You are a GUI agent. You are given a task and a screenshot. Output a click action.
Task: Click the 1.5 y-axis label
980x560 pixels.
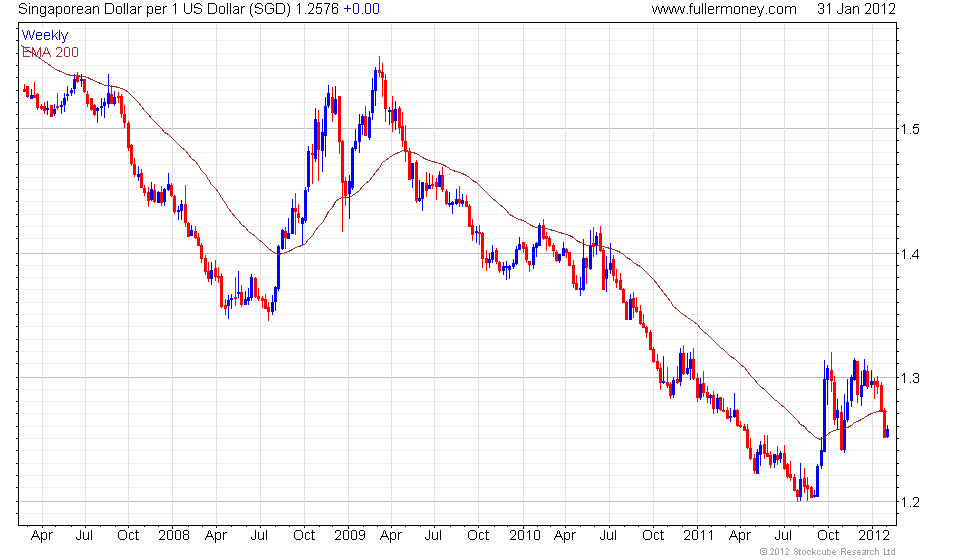910,129
